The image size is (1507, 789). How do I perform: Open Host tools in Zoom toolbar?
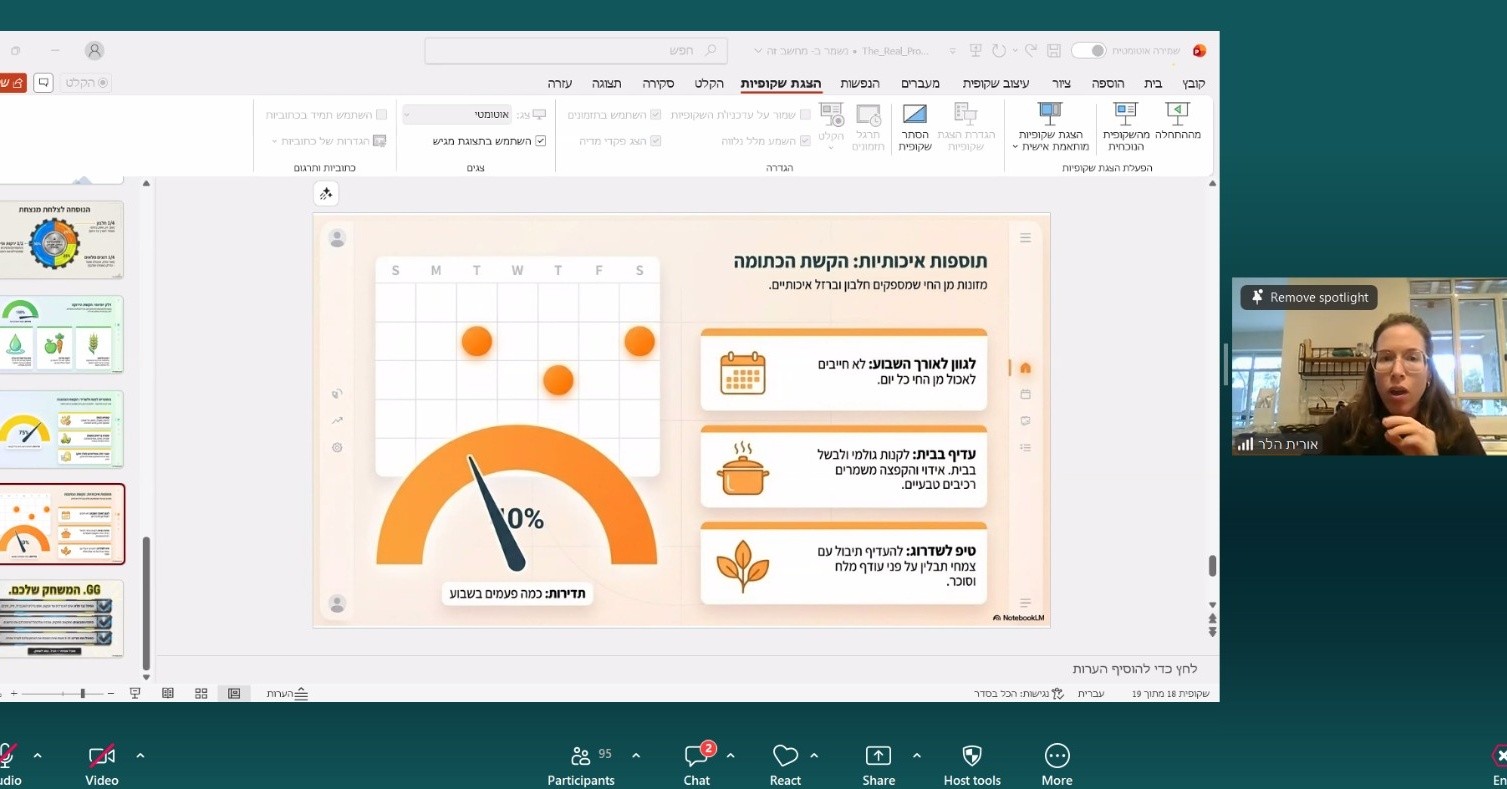[971, 765]
